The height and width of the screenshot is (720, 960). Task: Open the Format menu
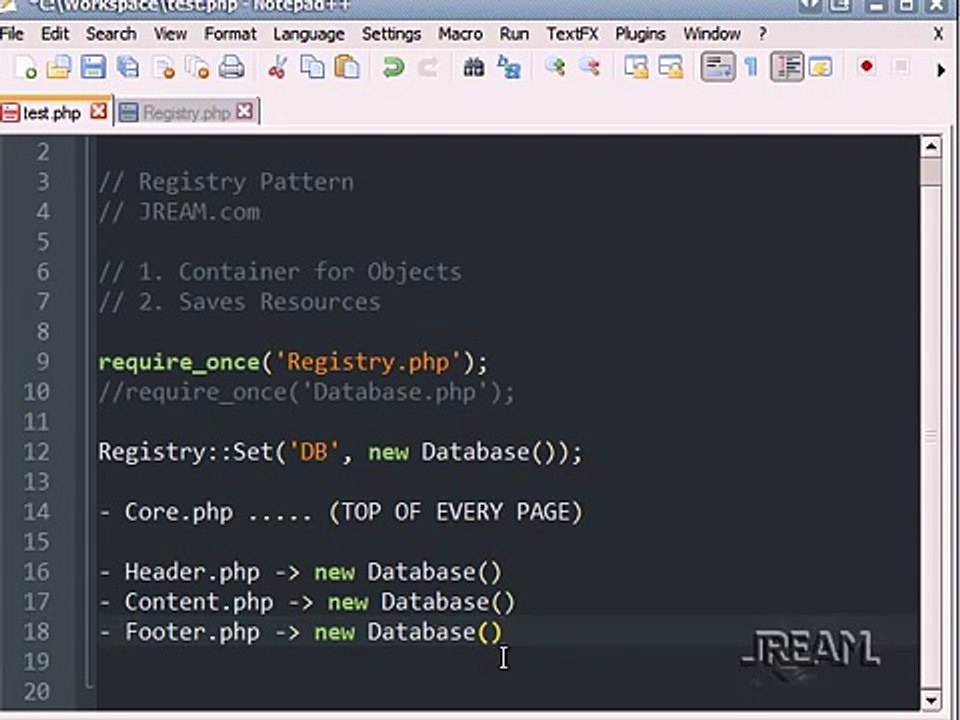tap(230, 34)
